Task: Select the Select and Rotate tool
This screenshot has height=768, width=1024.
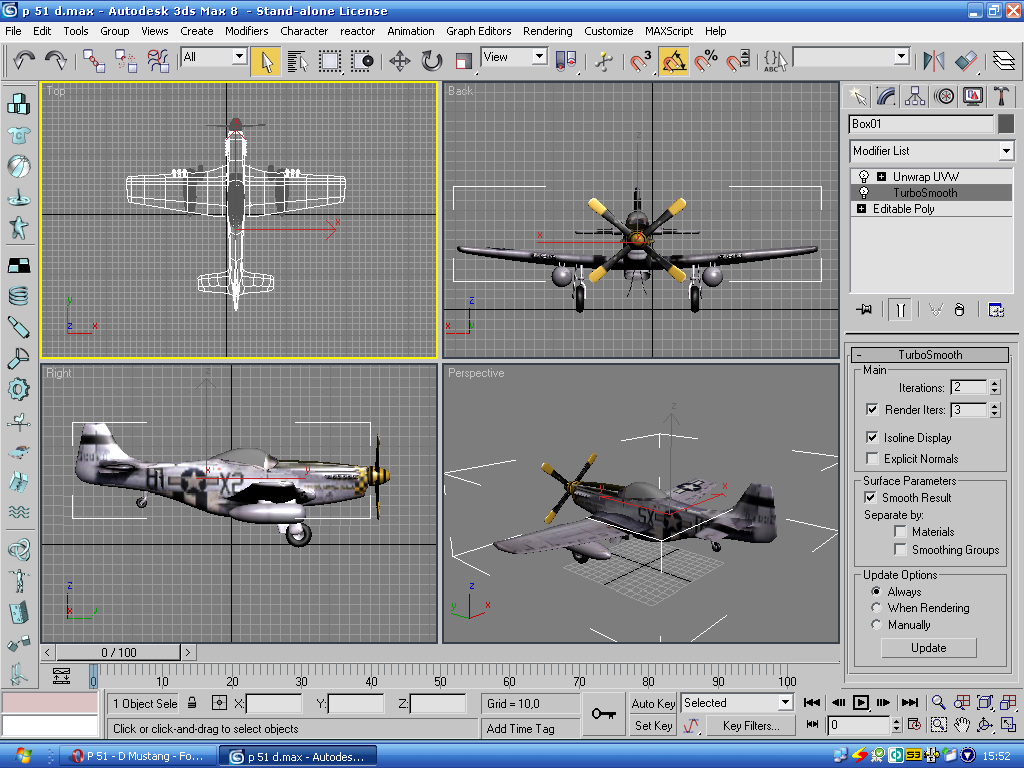Action: pyautogui.click(x=431, y=61)
